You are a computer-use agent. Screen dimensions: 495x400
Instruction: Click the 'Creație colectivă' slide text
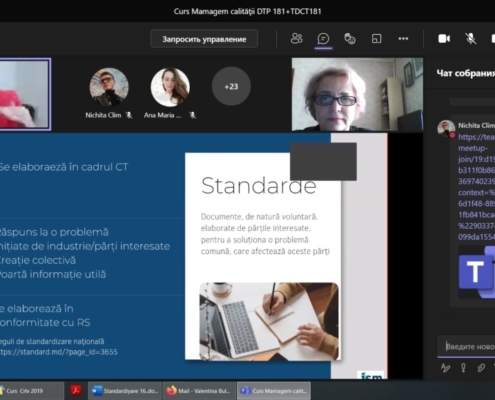click(x=37, y=260)
